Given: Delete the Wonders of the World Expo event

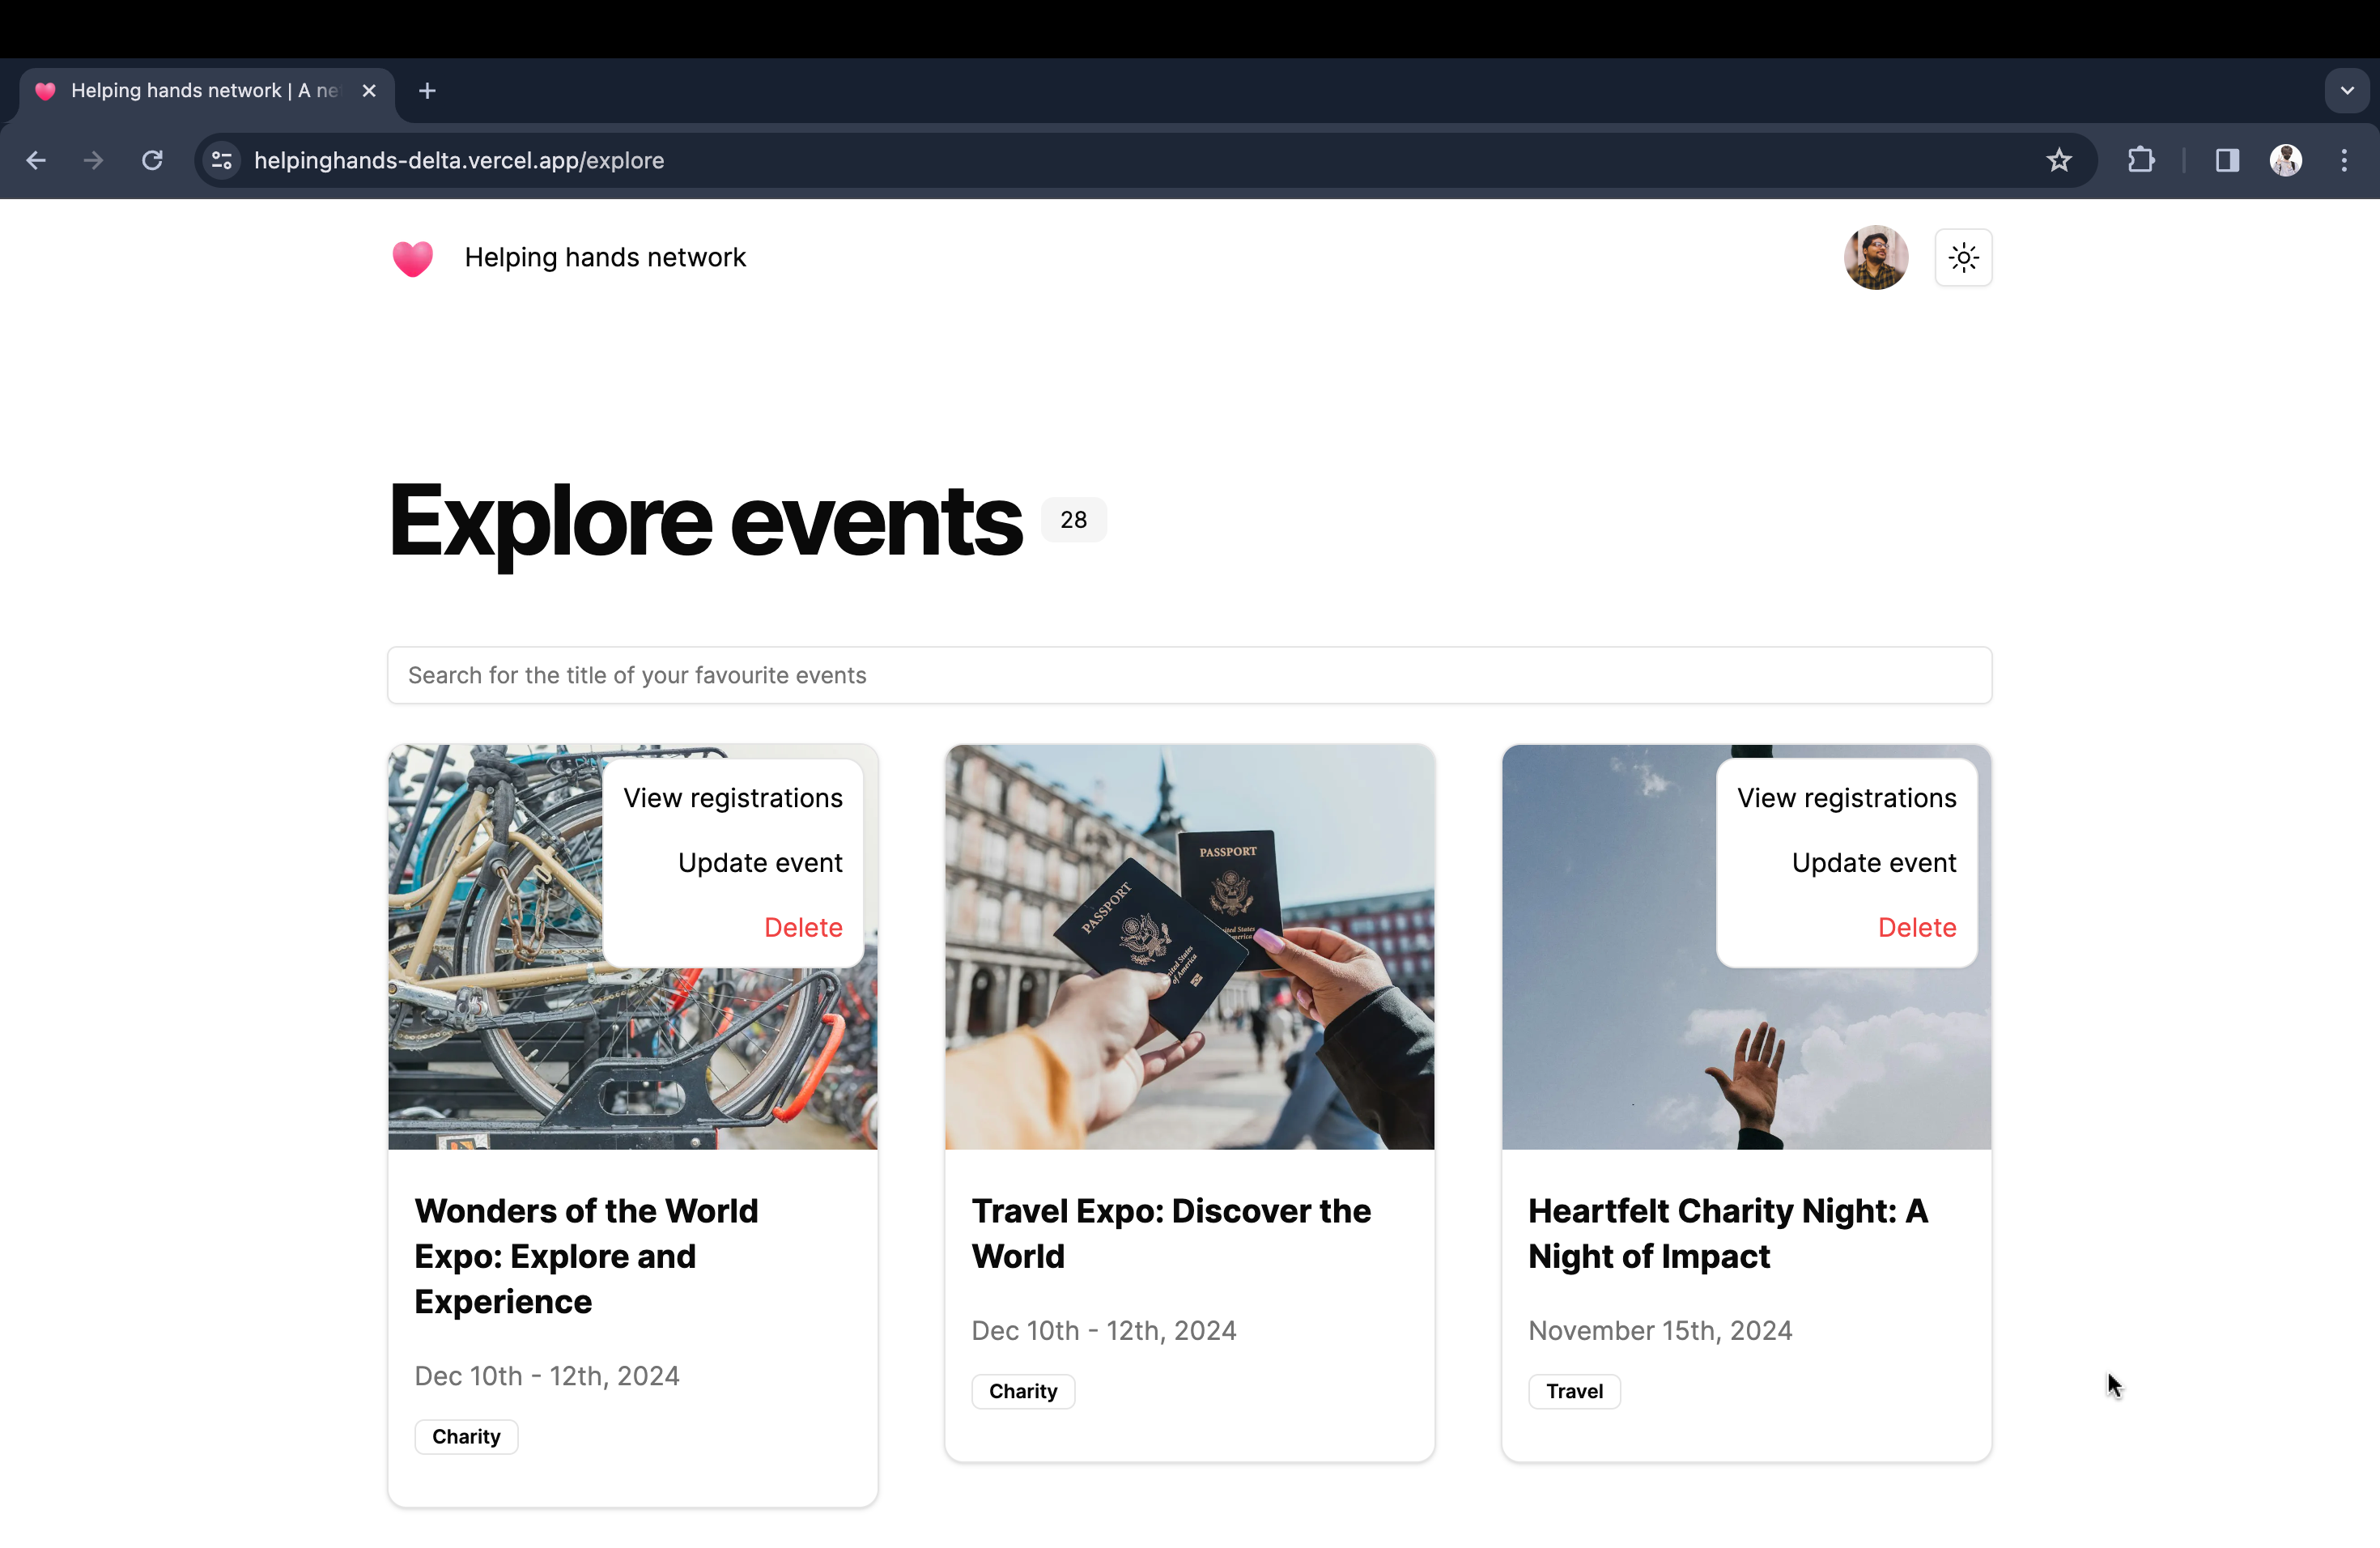Looking at the screenshot, I should tap(803, 927).
